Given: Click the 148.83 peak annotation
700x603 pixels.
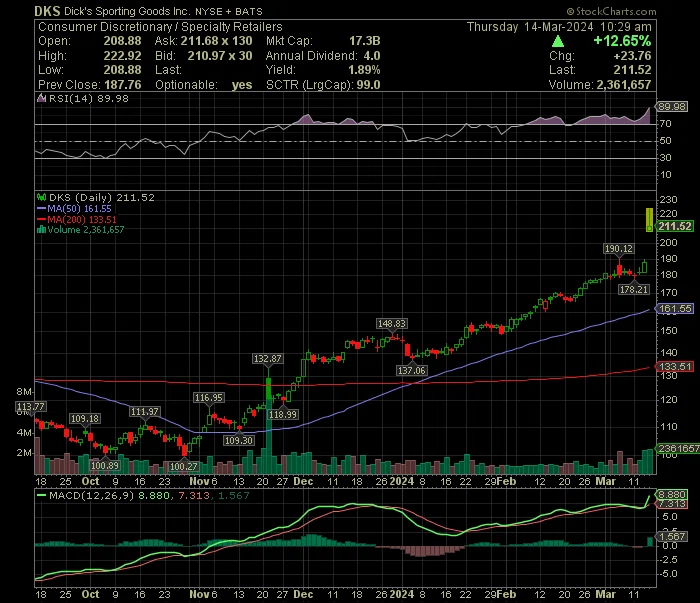Looking at the screenshot, I should coord(392,324).
